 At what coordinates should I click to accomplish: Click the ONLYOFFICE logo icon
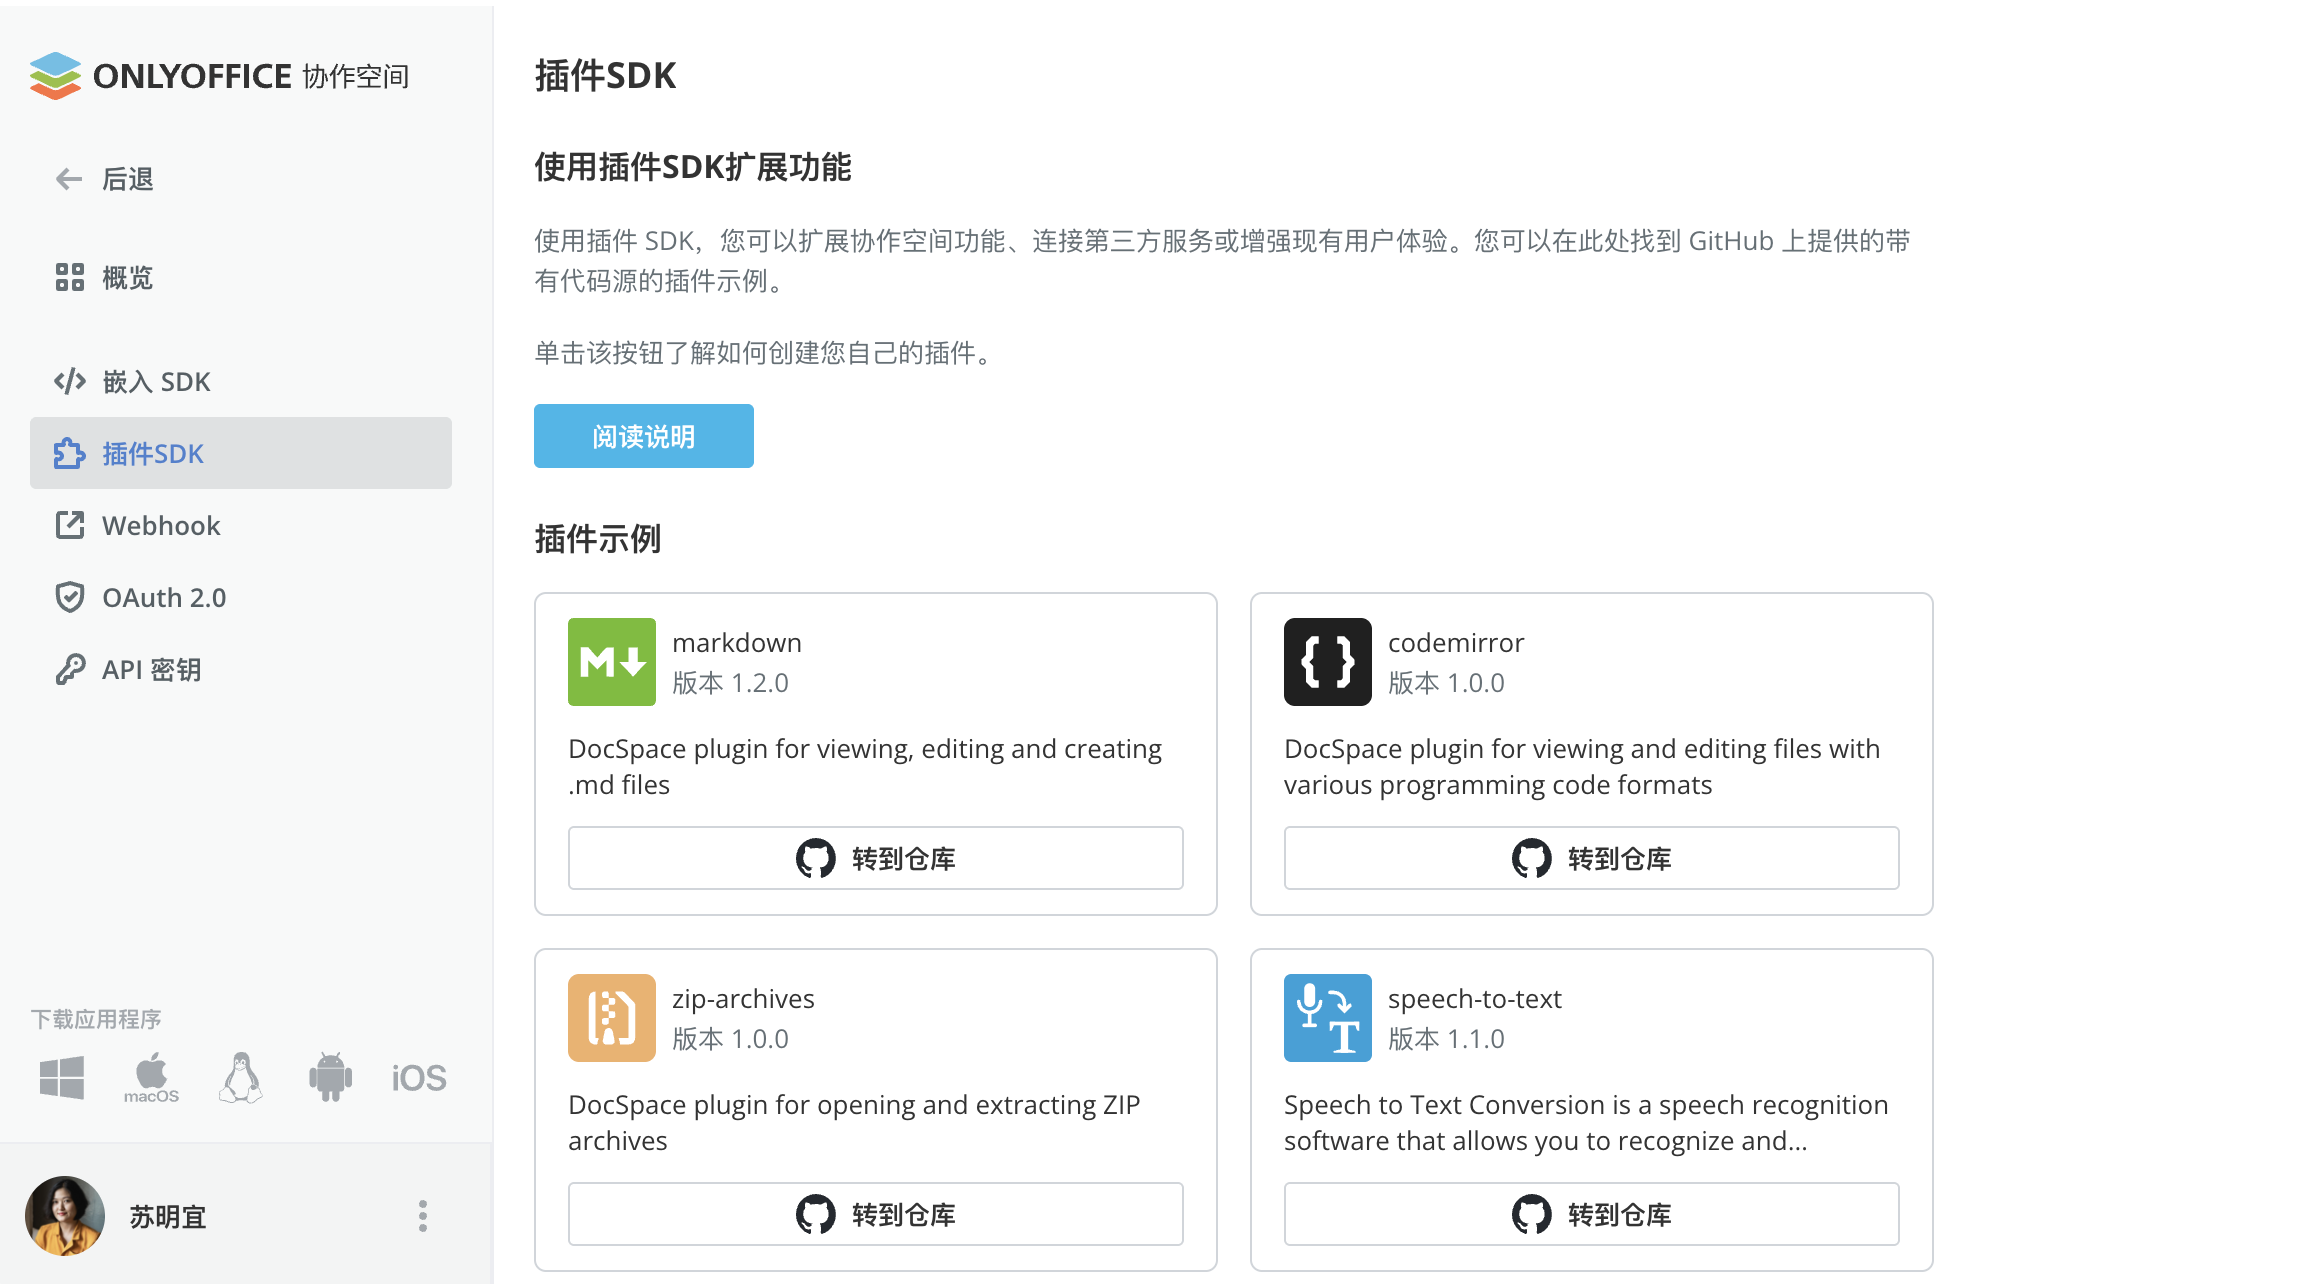coord(55,76)
